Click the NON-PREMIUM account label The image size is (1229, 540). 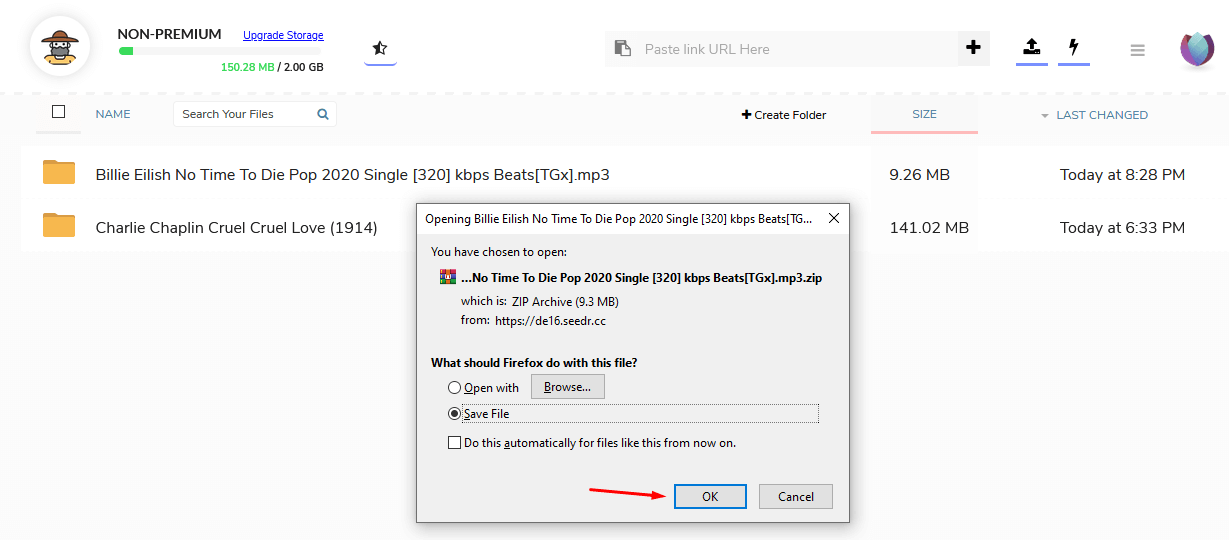point(170,34)
